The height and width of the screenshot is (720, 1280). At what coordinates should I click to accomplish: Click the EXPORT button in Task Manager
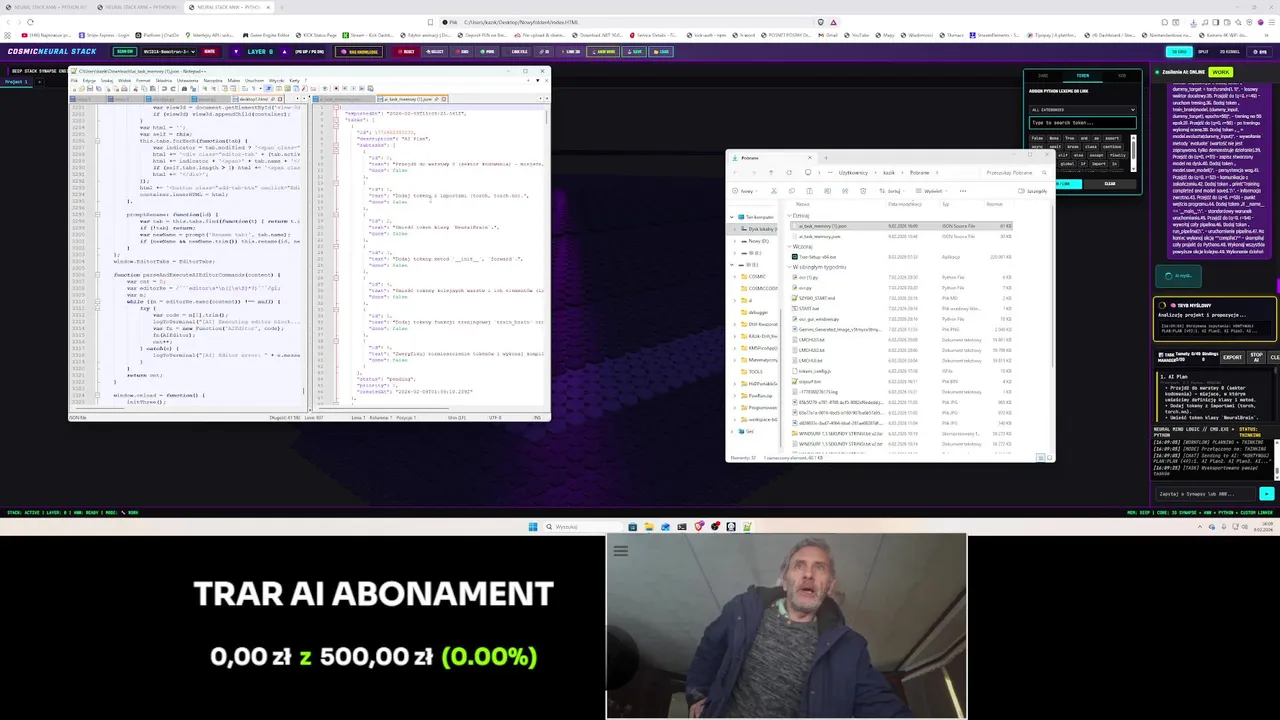point(1232,357)
